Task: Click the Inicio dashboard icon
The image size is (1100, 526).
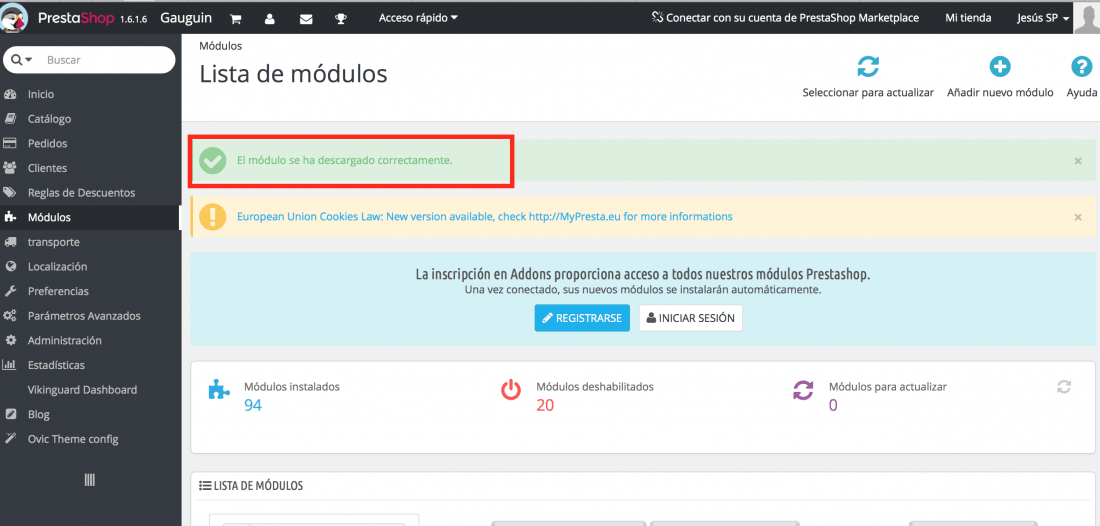Action: click(x=10, y=94)
